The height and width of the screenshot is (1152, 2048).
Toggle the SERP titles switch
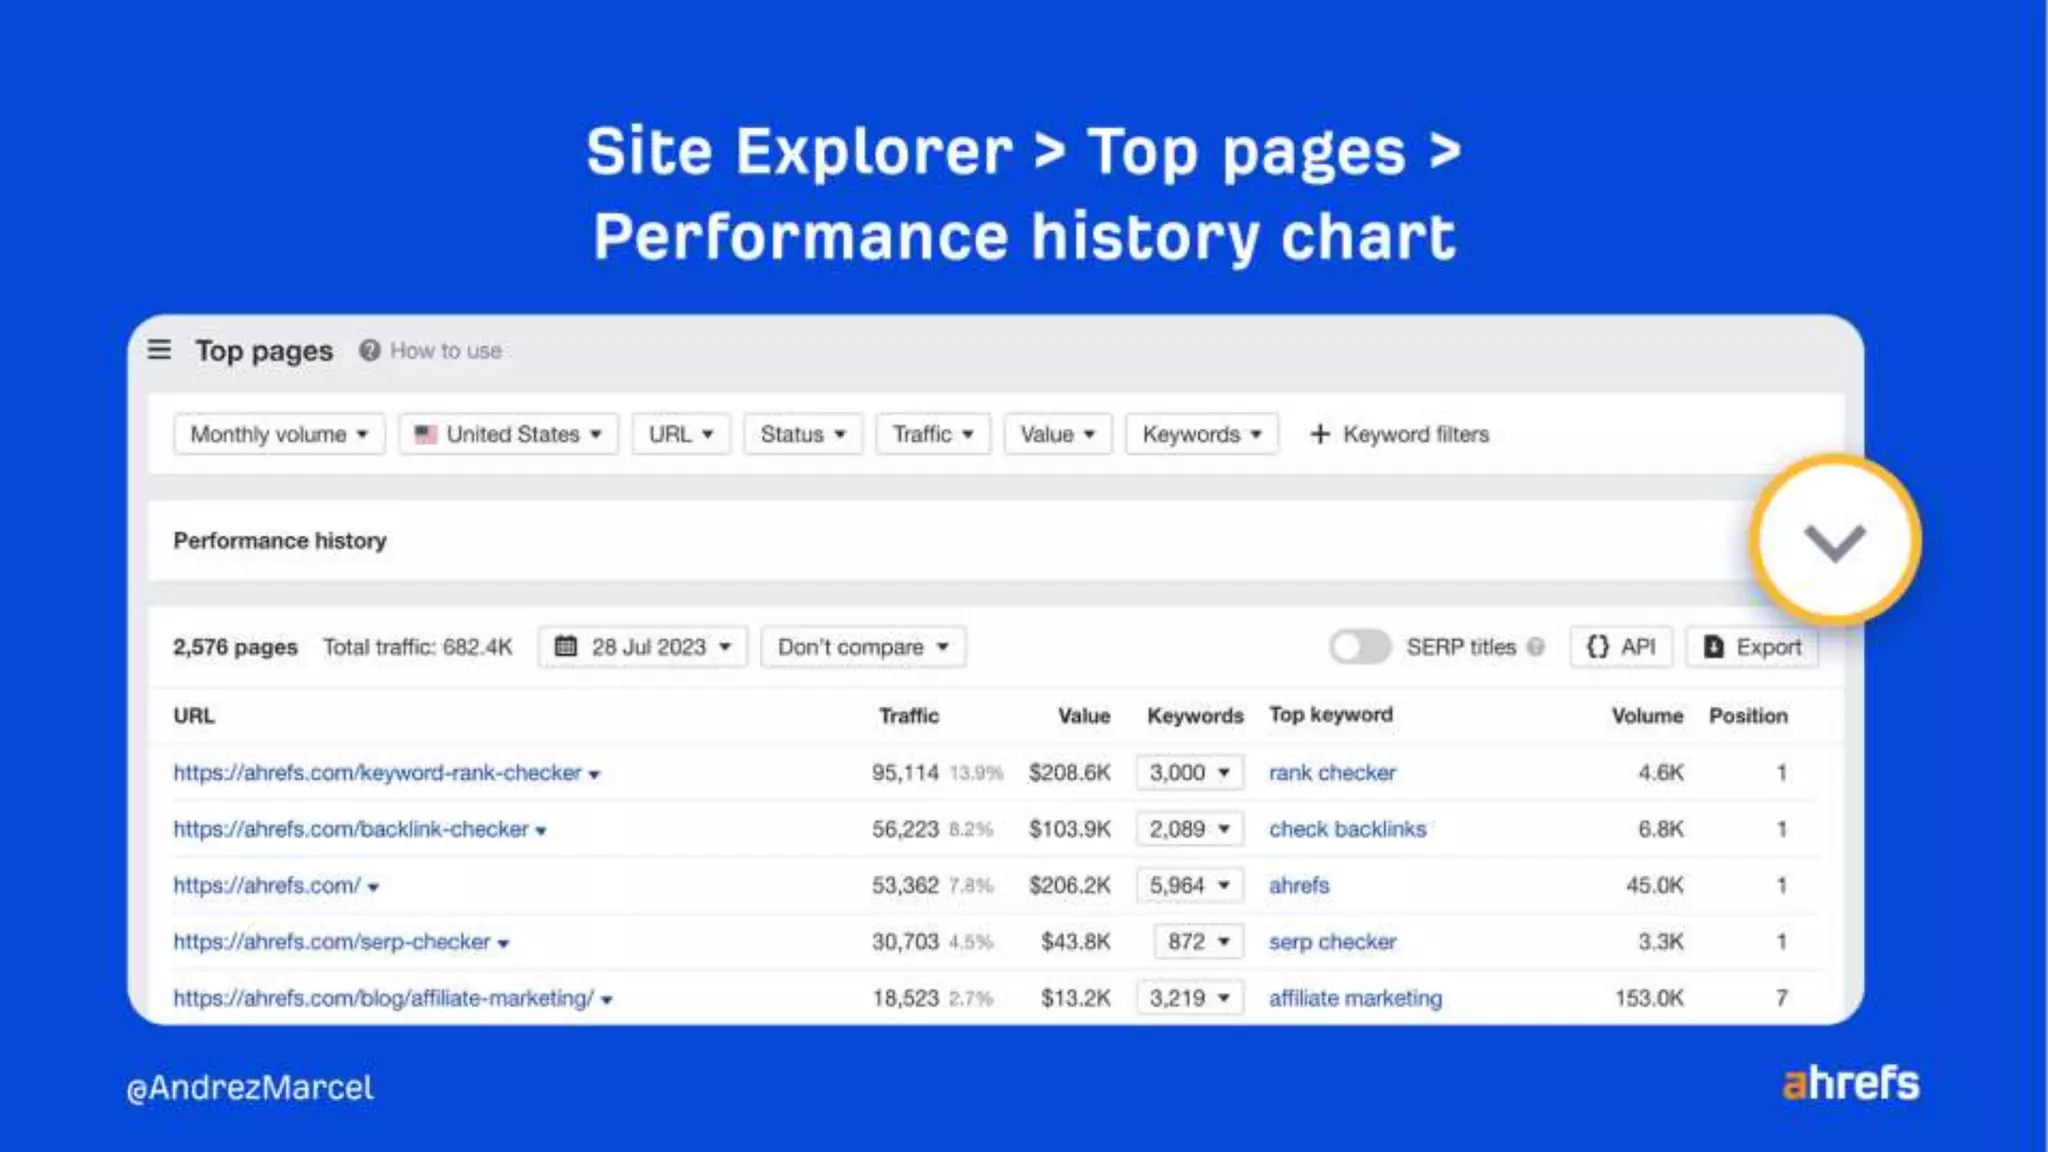(x=1360, y=647)
